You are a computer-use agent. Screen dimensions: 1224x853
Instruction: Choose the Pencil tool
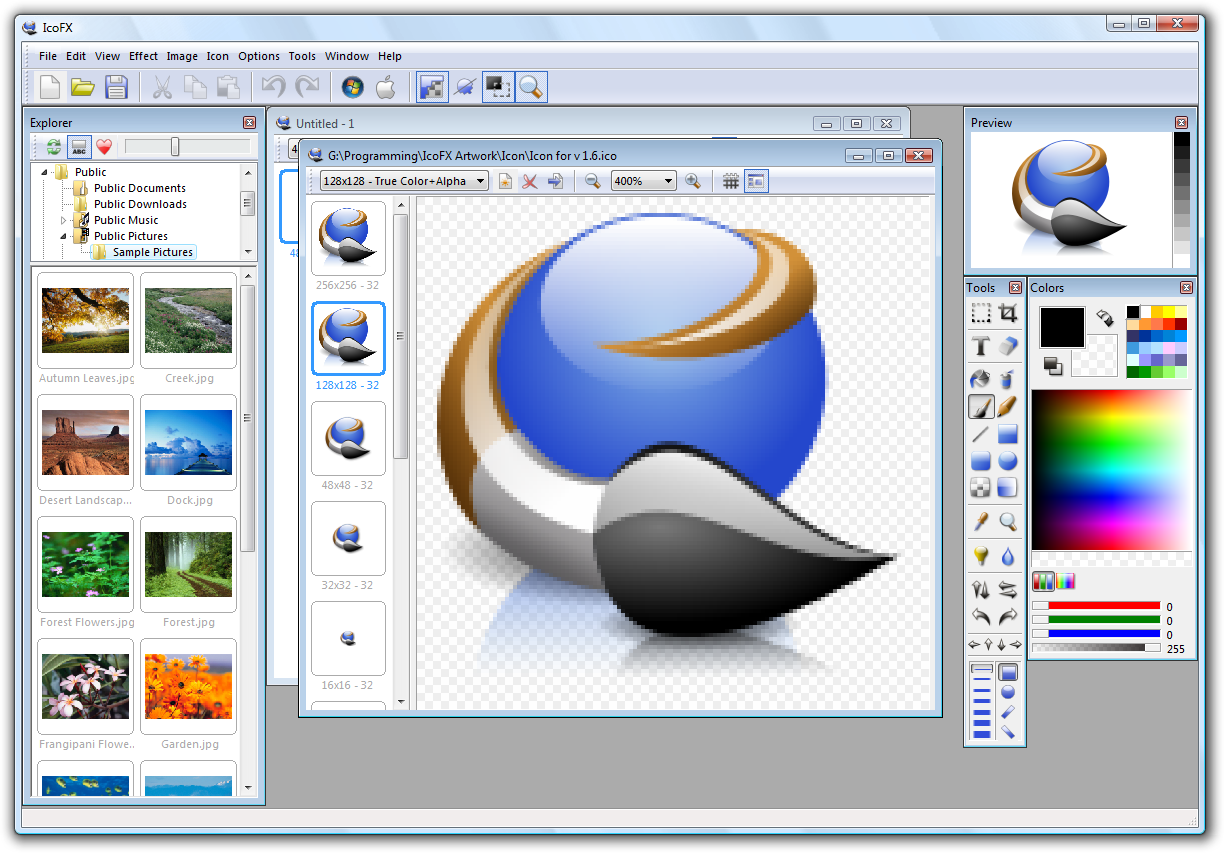pos(1008,407)
